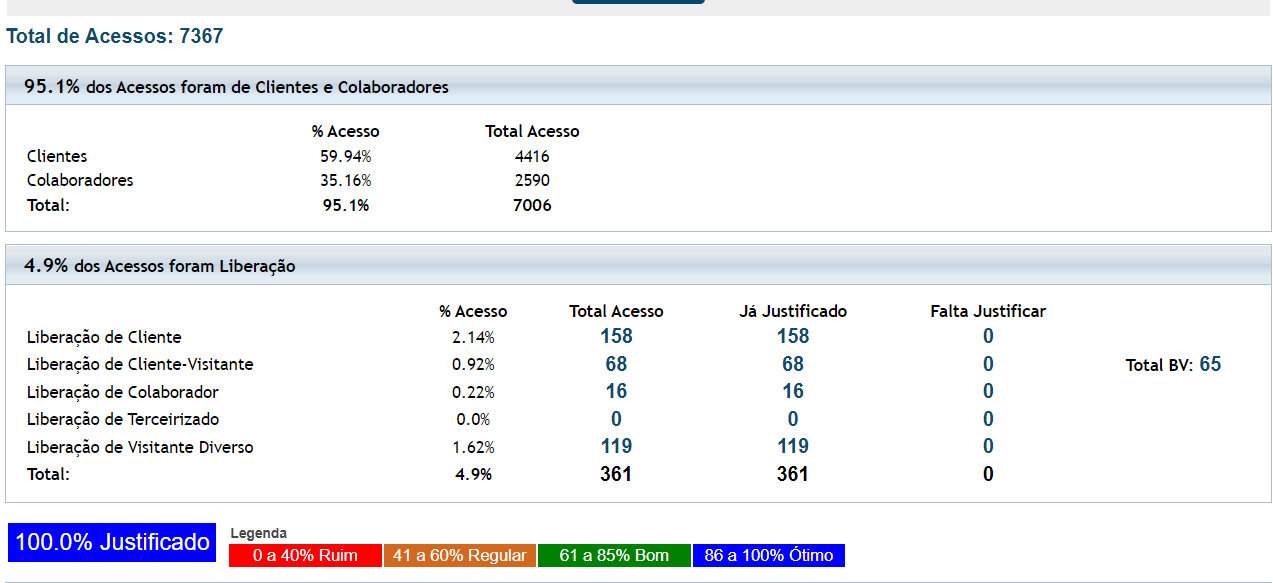
Task: Open Já Justificado 68 for Cliente-Visitante
Action: pos(792,364)
